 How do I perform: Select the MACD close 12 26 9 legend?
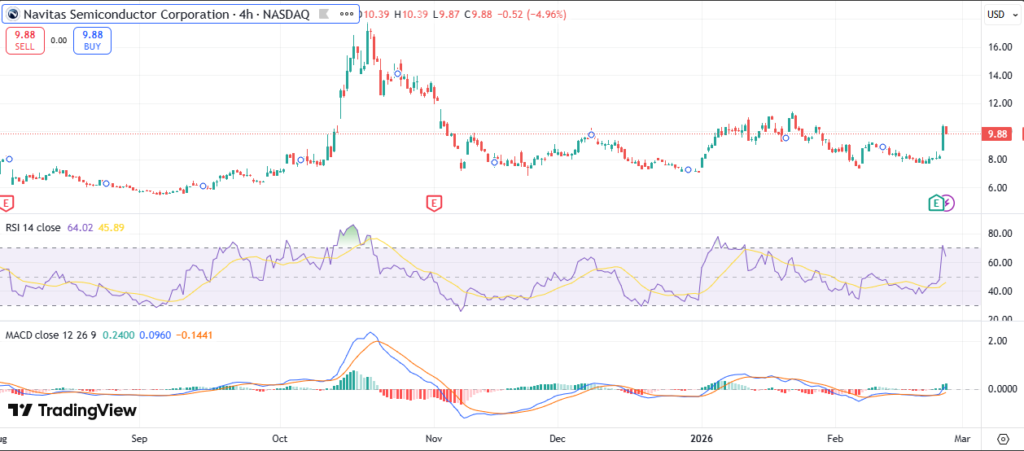50,333
